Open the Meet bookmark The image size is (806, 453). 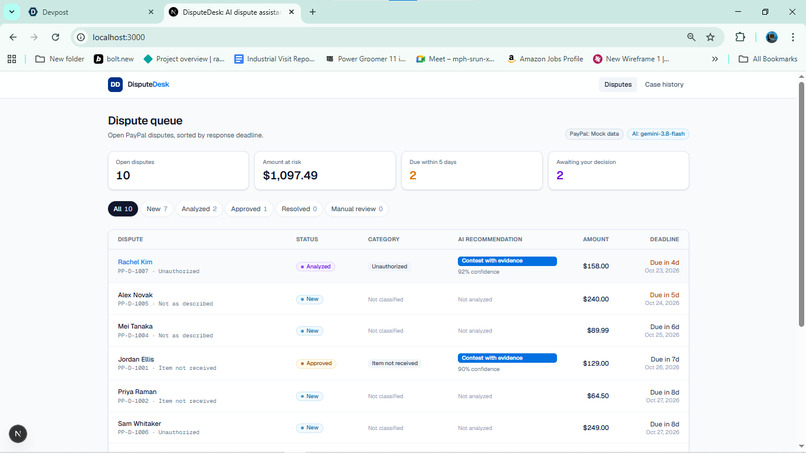(x=455, y=59)
